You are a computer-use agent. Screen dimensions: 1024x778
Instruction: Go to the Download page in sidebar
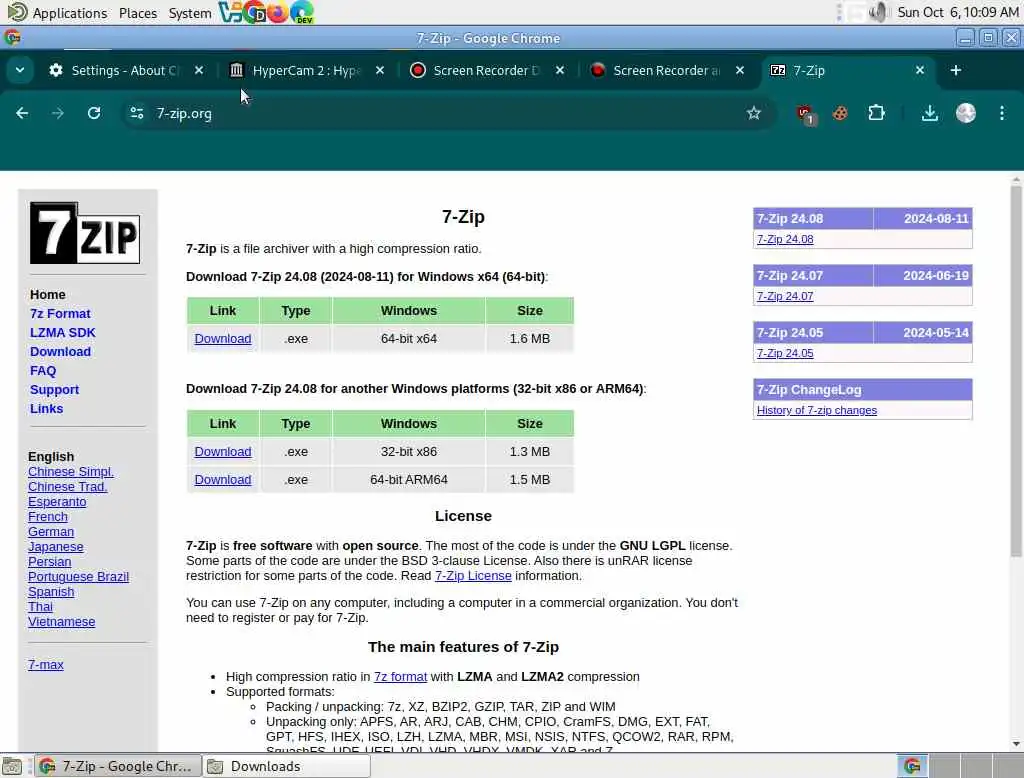click(x=60, y=351)
